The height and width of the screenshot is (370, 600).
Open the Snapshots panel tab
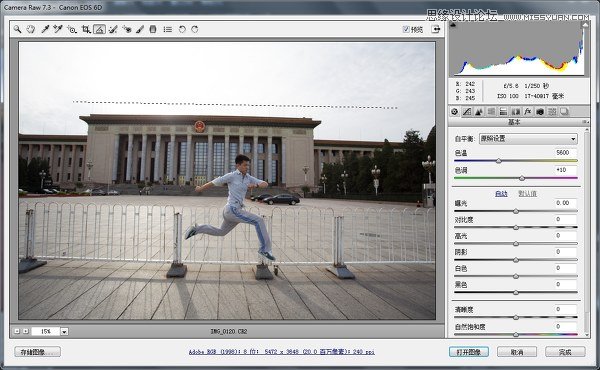(x=564, y=111)
